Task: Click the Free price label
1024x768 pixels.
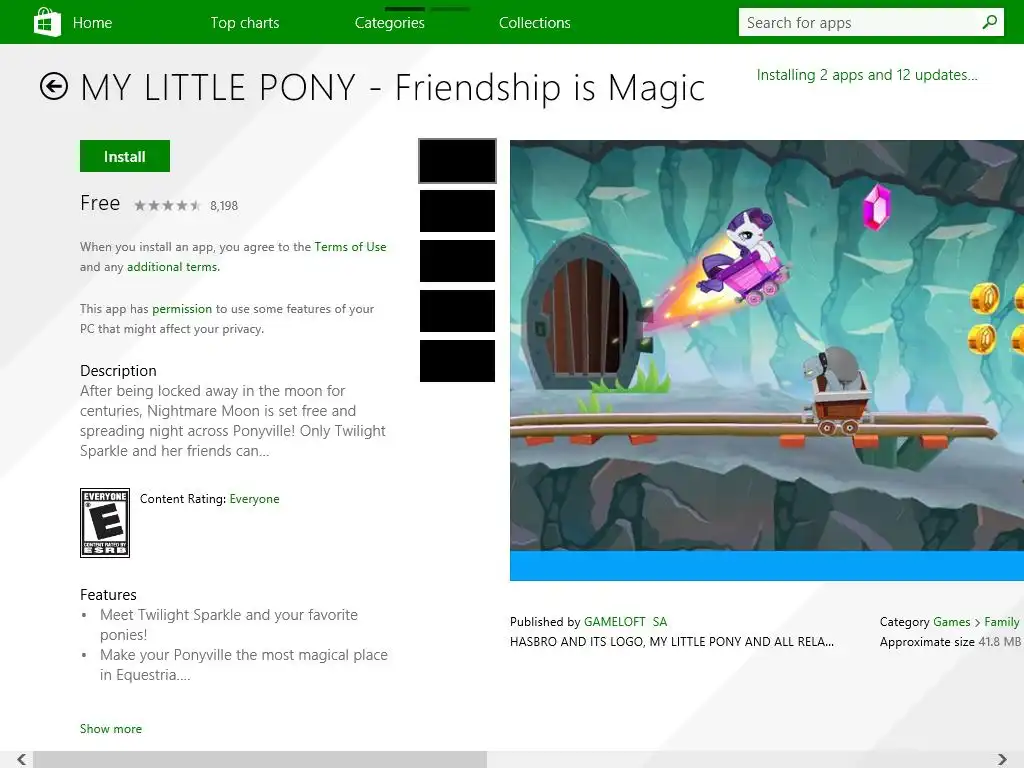Action: point(100,203)
